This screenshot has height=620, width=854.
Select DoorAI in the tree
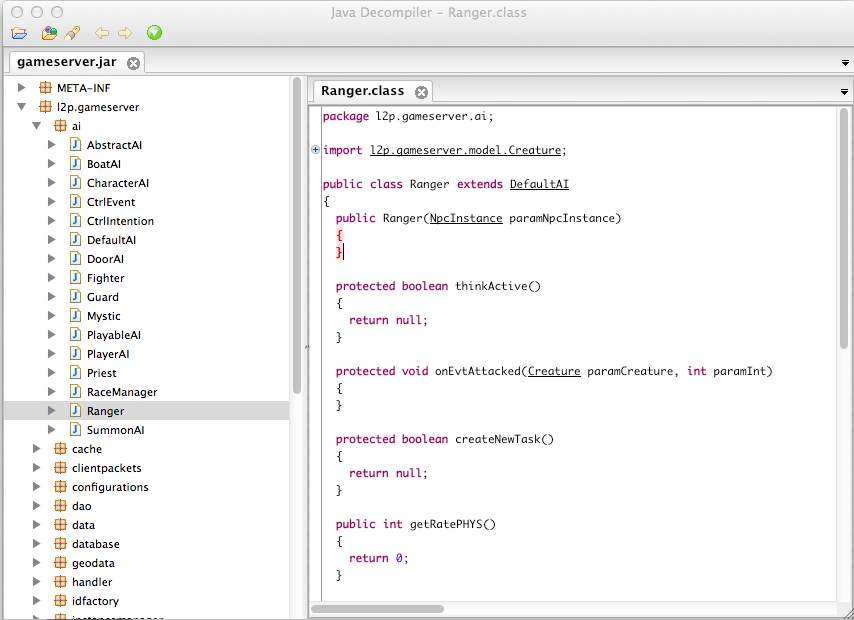(x=105, y=259)
